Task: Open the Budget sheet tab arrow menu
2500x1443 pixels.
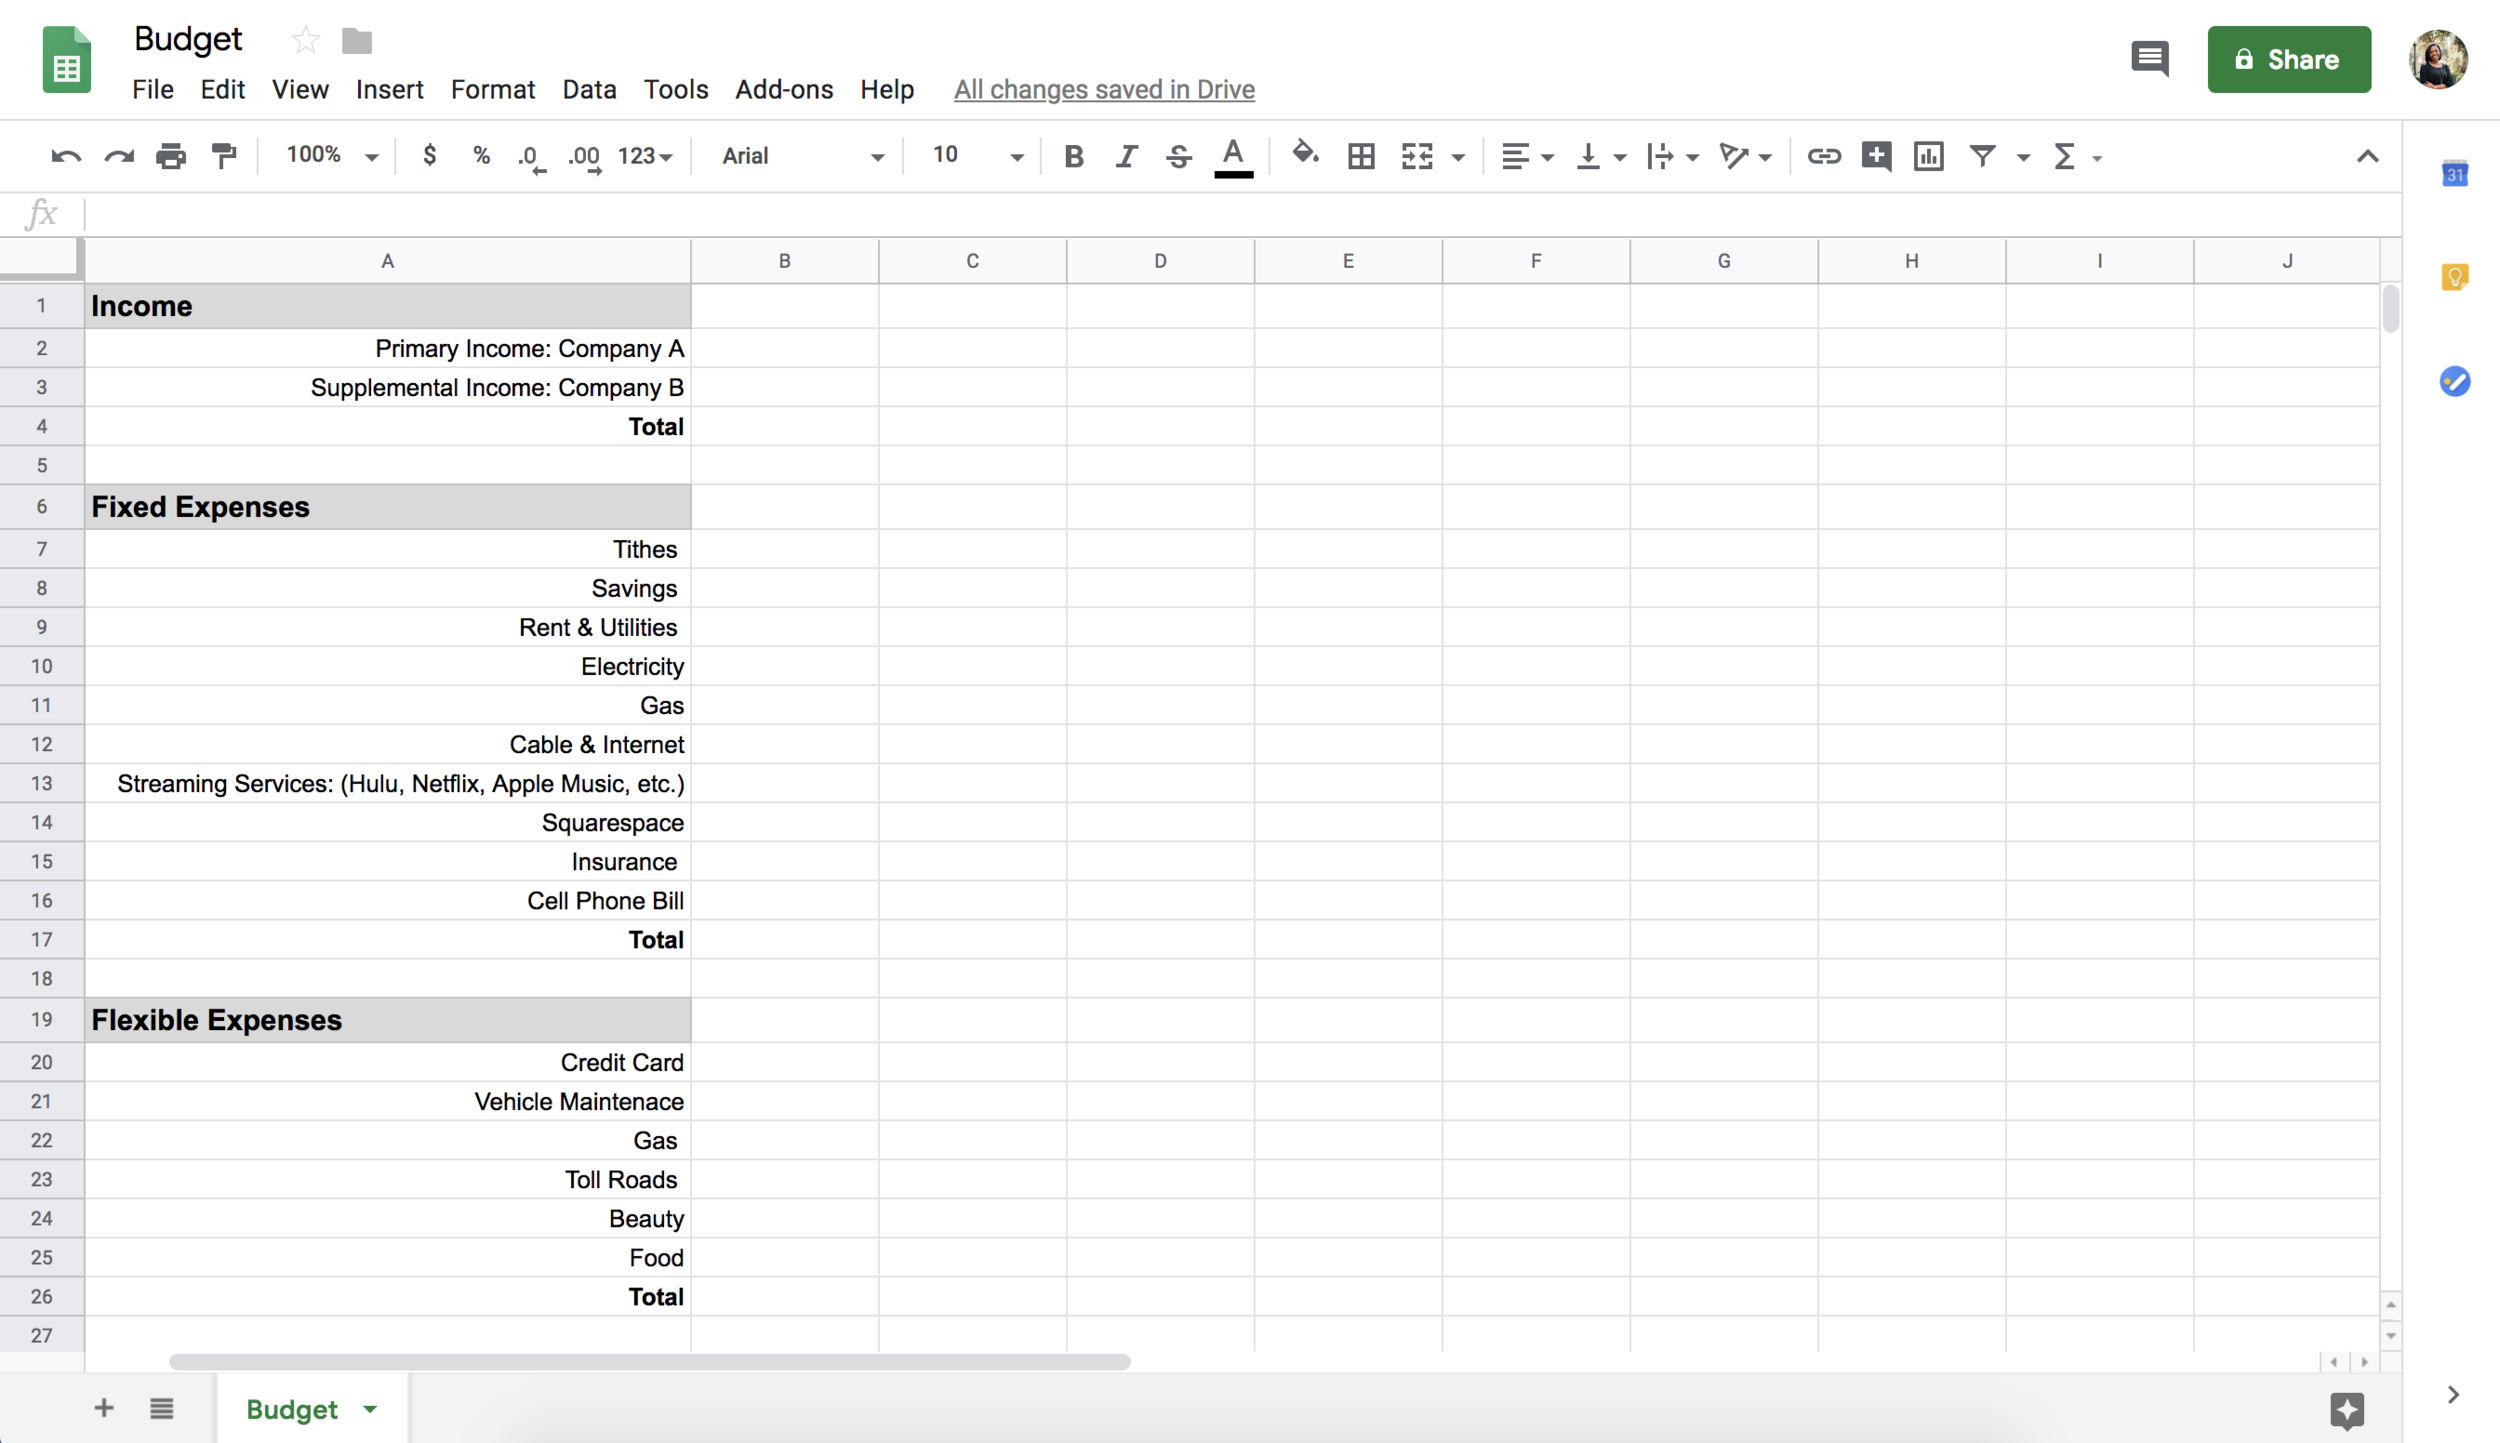Action: (371, 1409)
